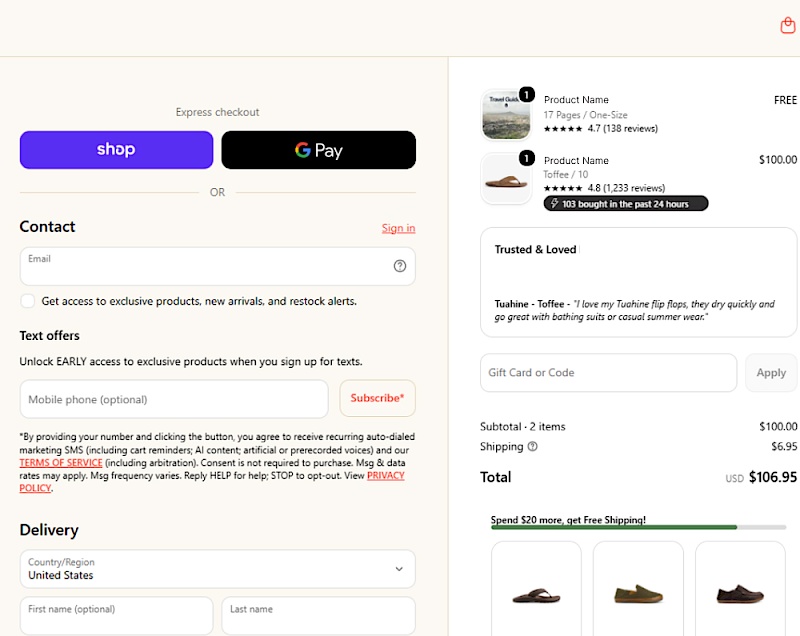This screenshot has width=800, height=636.
Task: Click lightning icon in 103 bought badge
Action: [555, 203]
